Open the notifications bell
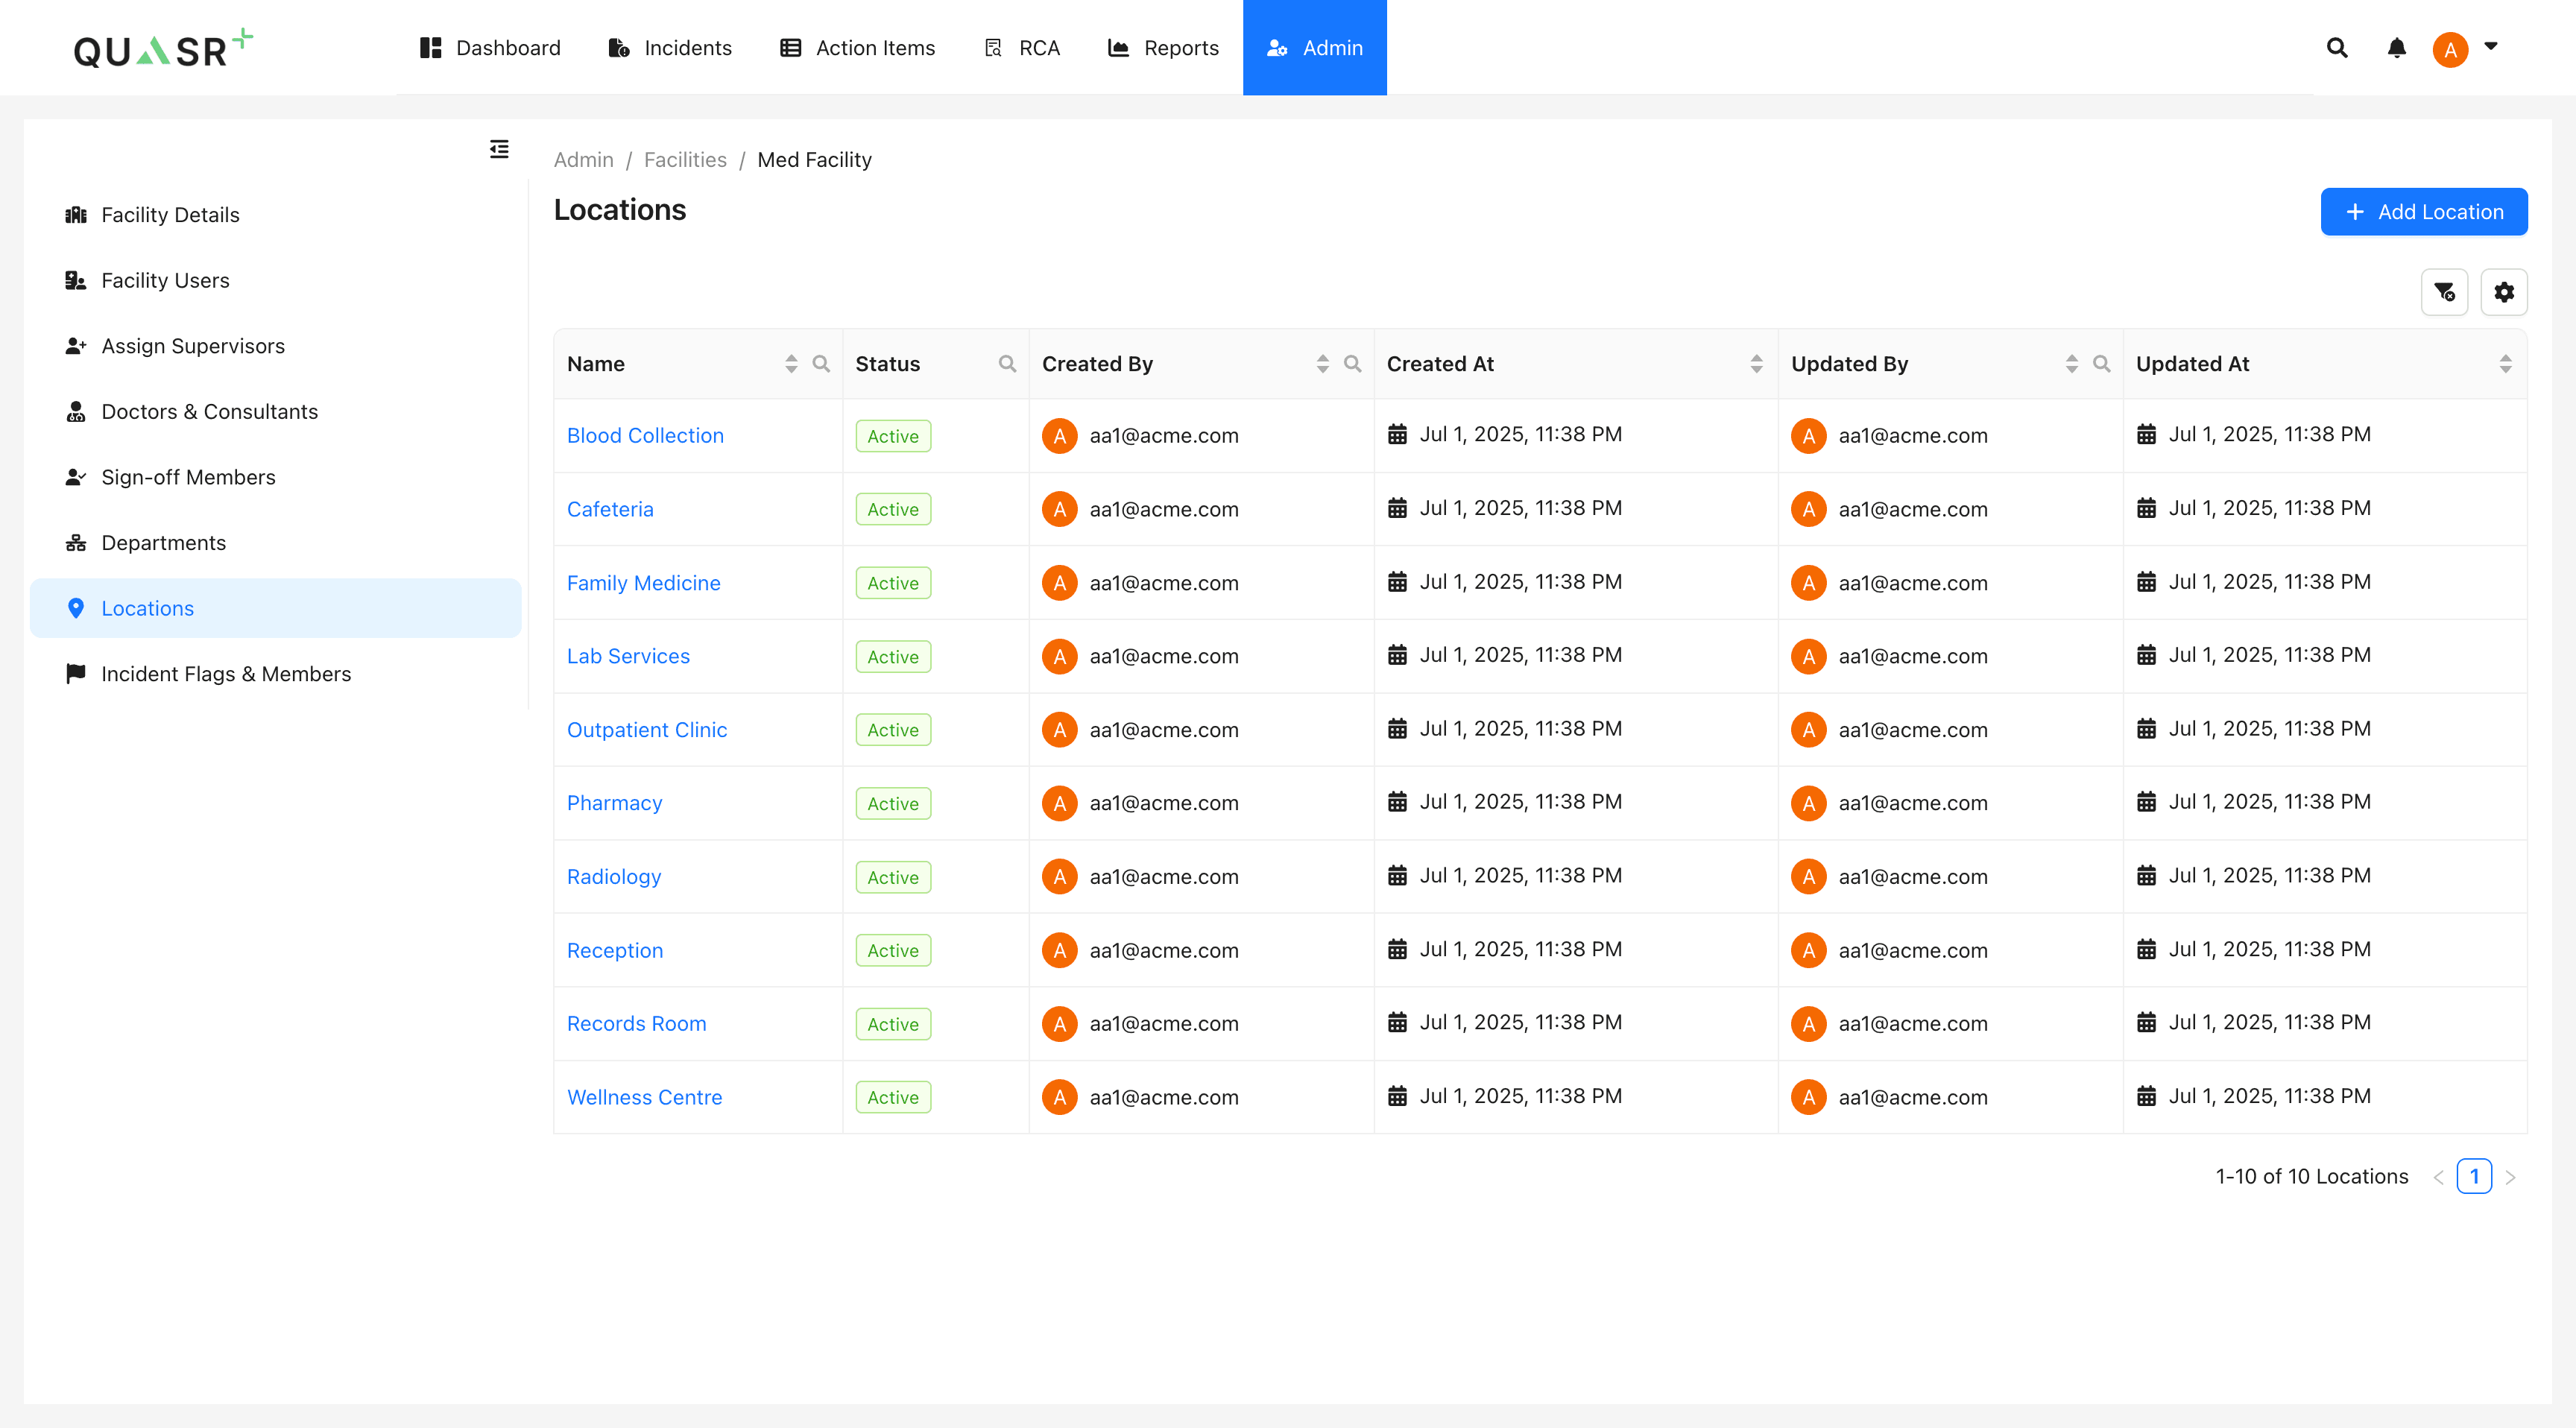Screen dimensions: 2576x1428 [x=2396, y=47]
